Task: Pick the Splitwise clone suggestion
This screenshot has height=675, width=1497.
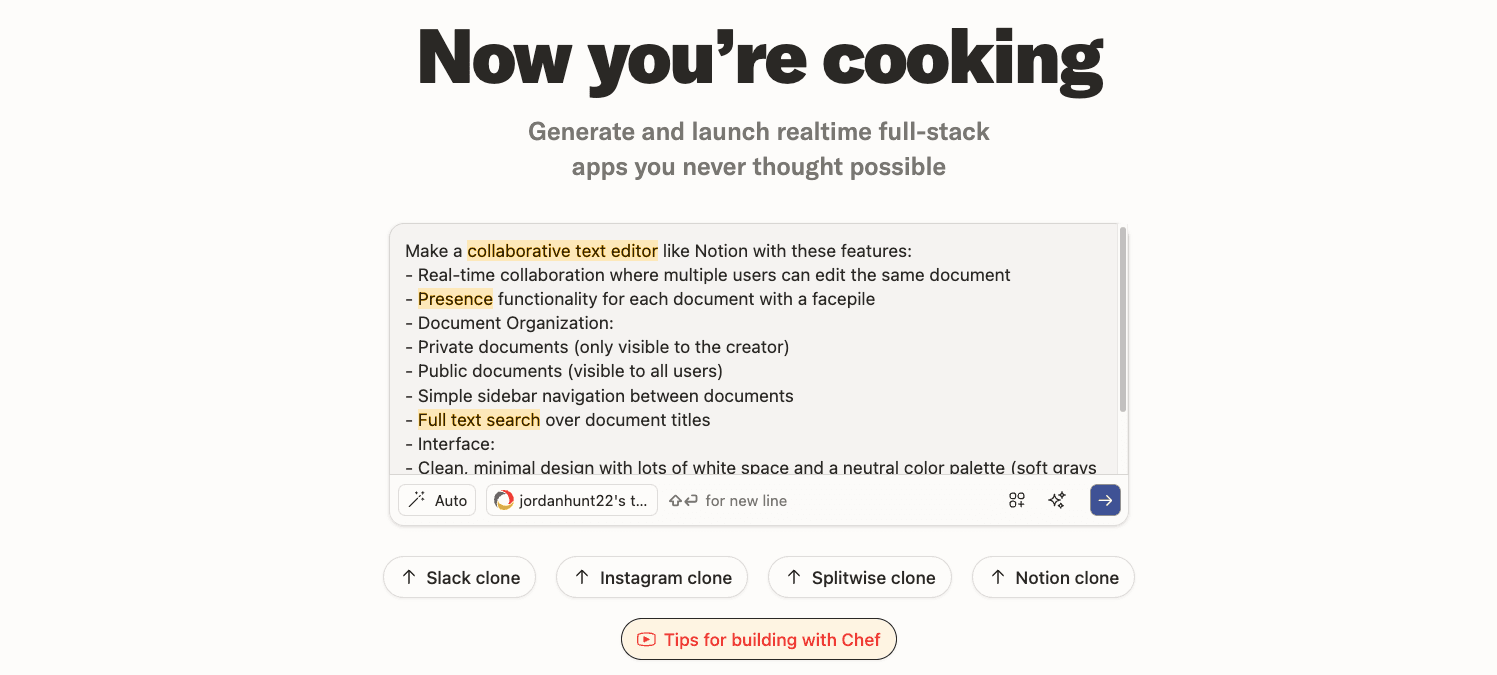Action: click(859, 578)
